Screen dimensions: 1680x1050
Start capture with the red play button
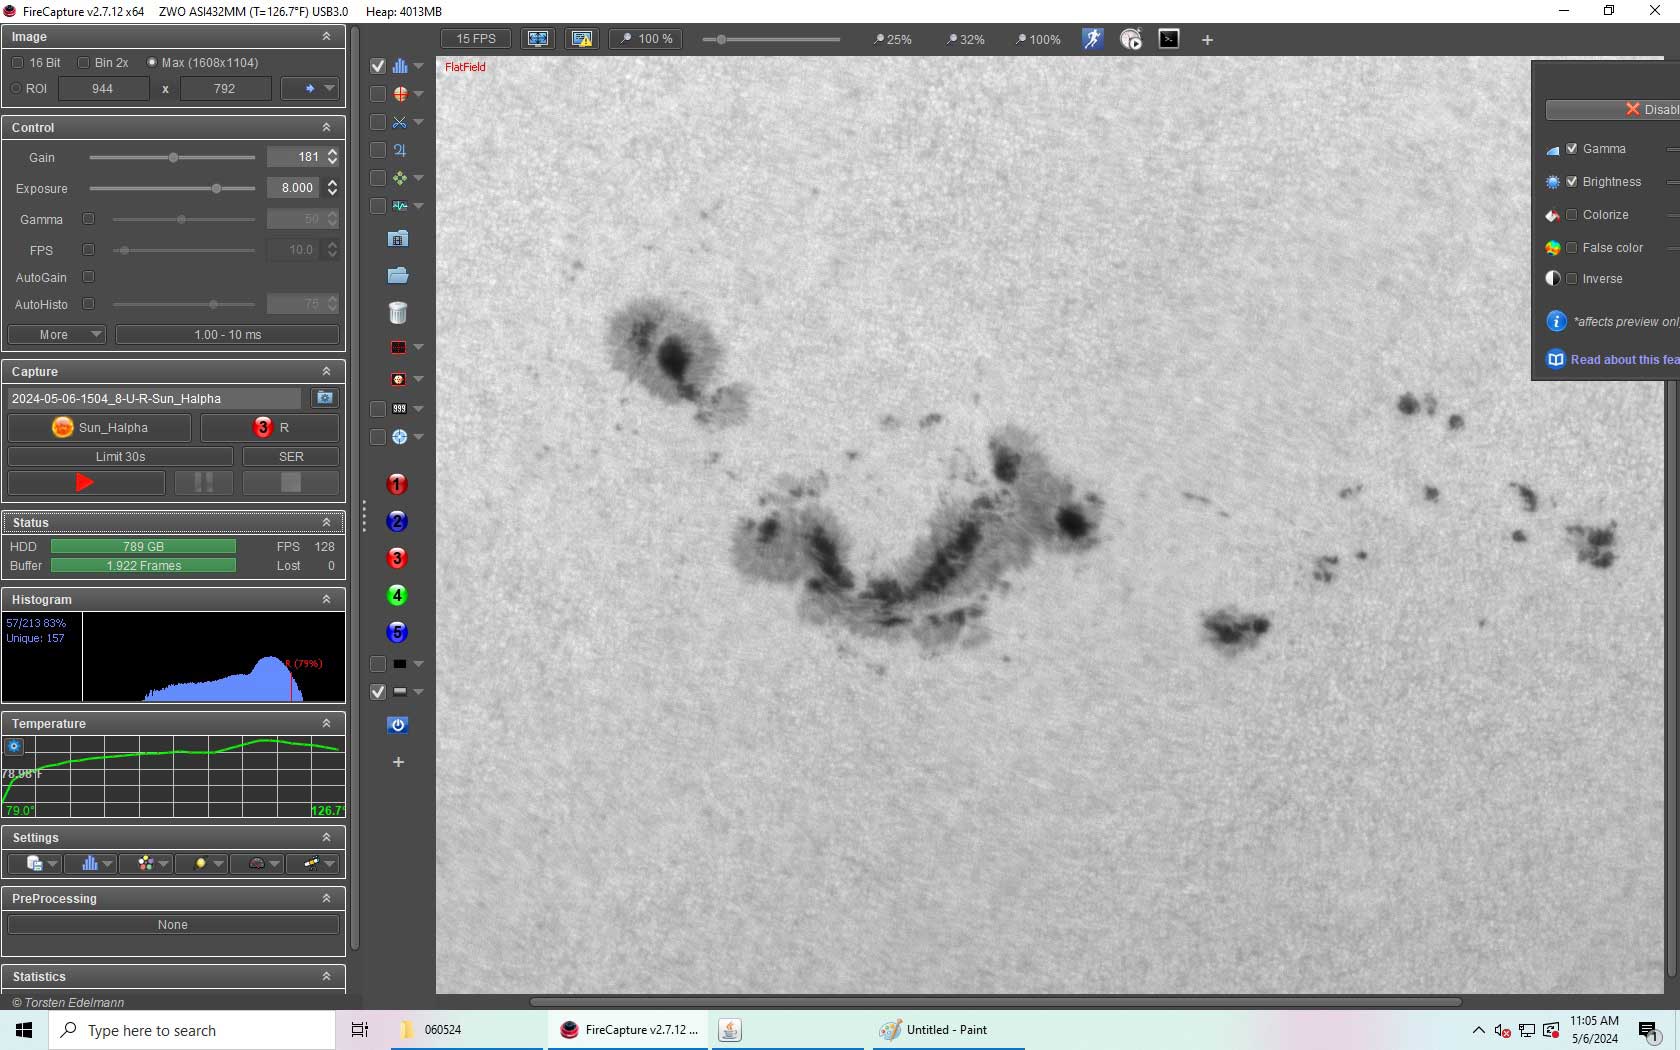pos(86,483)
